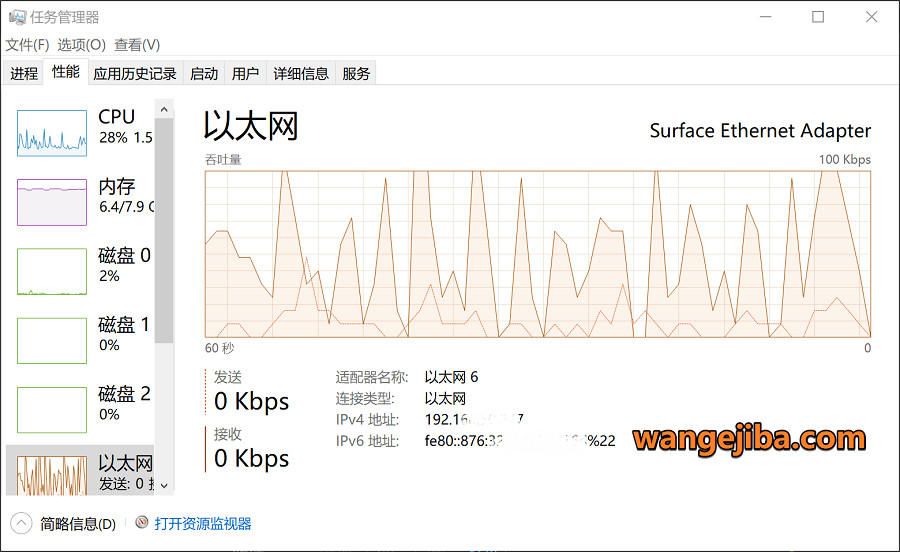
Task: Open the 磁盘 1 performance graph
Action: tap(52, 340)
